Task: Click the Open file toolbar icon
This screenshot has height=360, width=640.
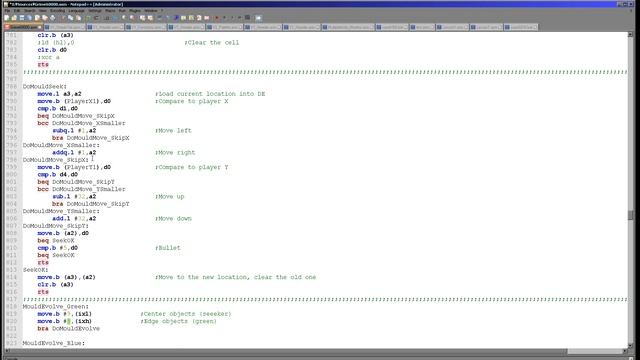Action: [x=14, y=18]
